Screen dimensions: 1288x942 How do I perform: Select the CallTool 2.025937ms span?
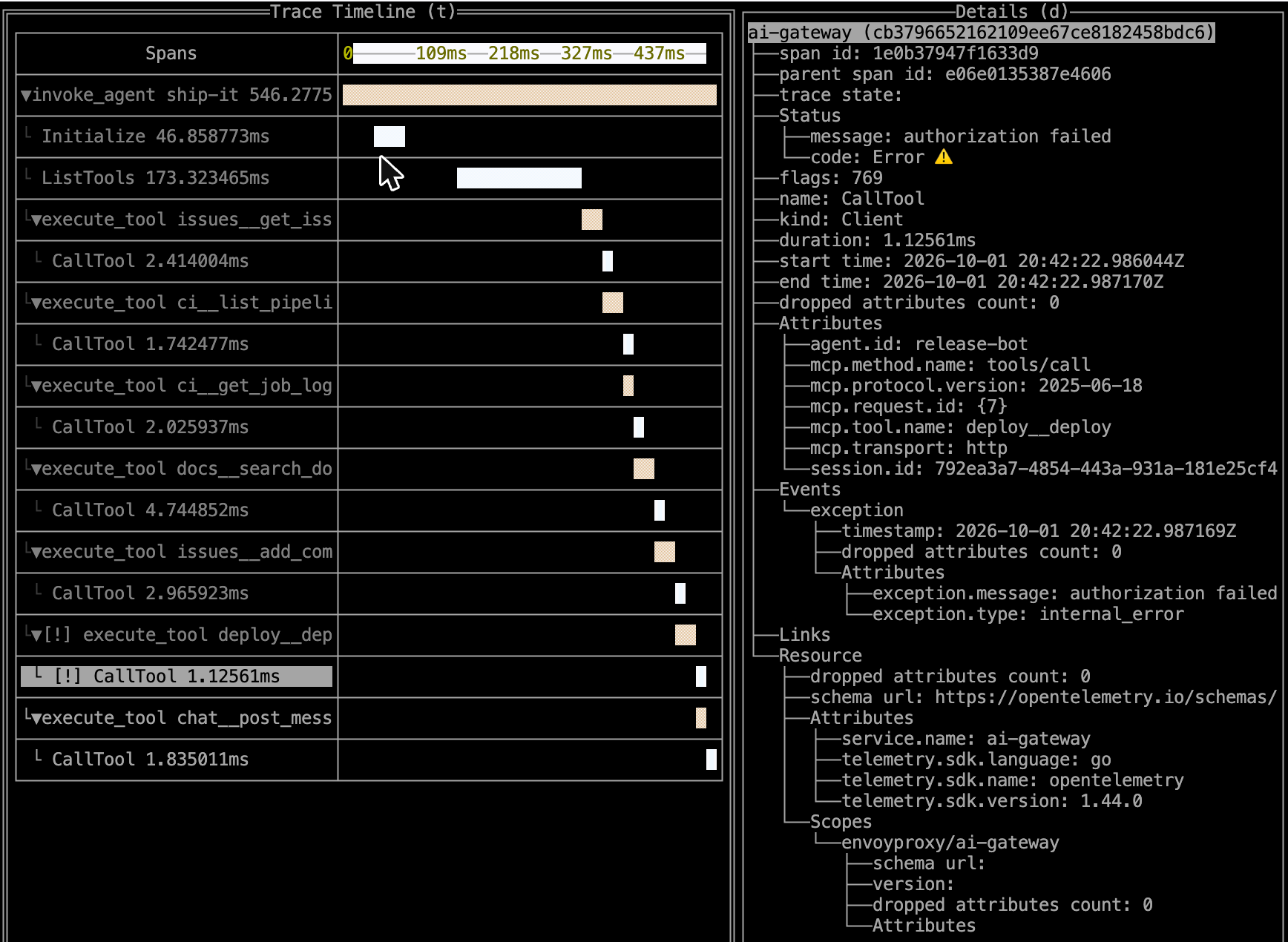(x=177, y=427)
